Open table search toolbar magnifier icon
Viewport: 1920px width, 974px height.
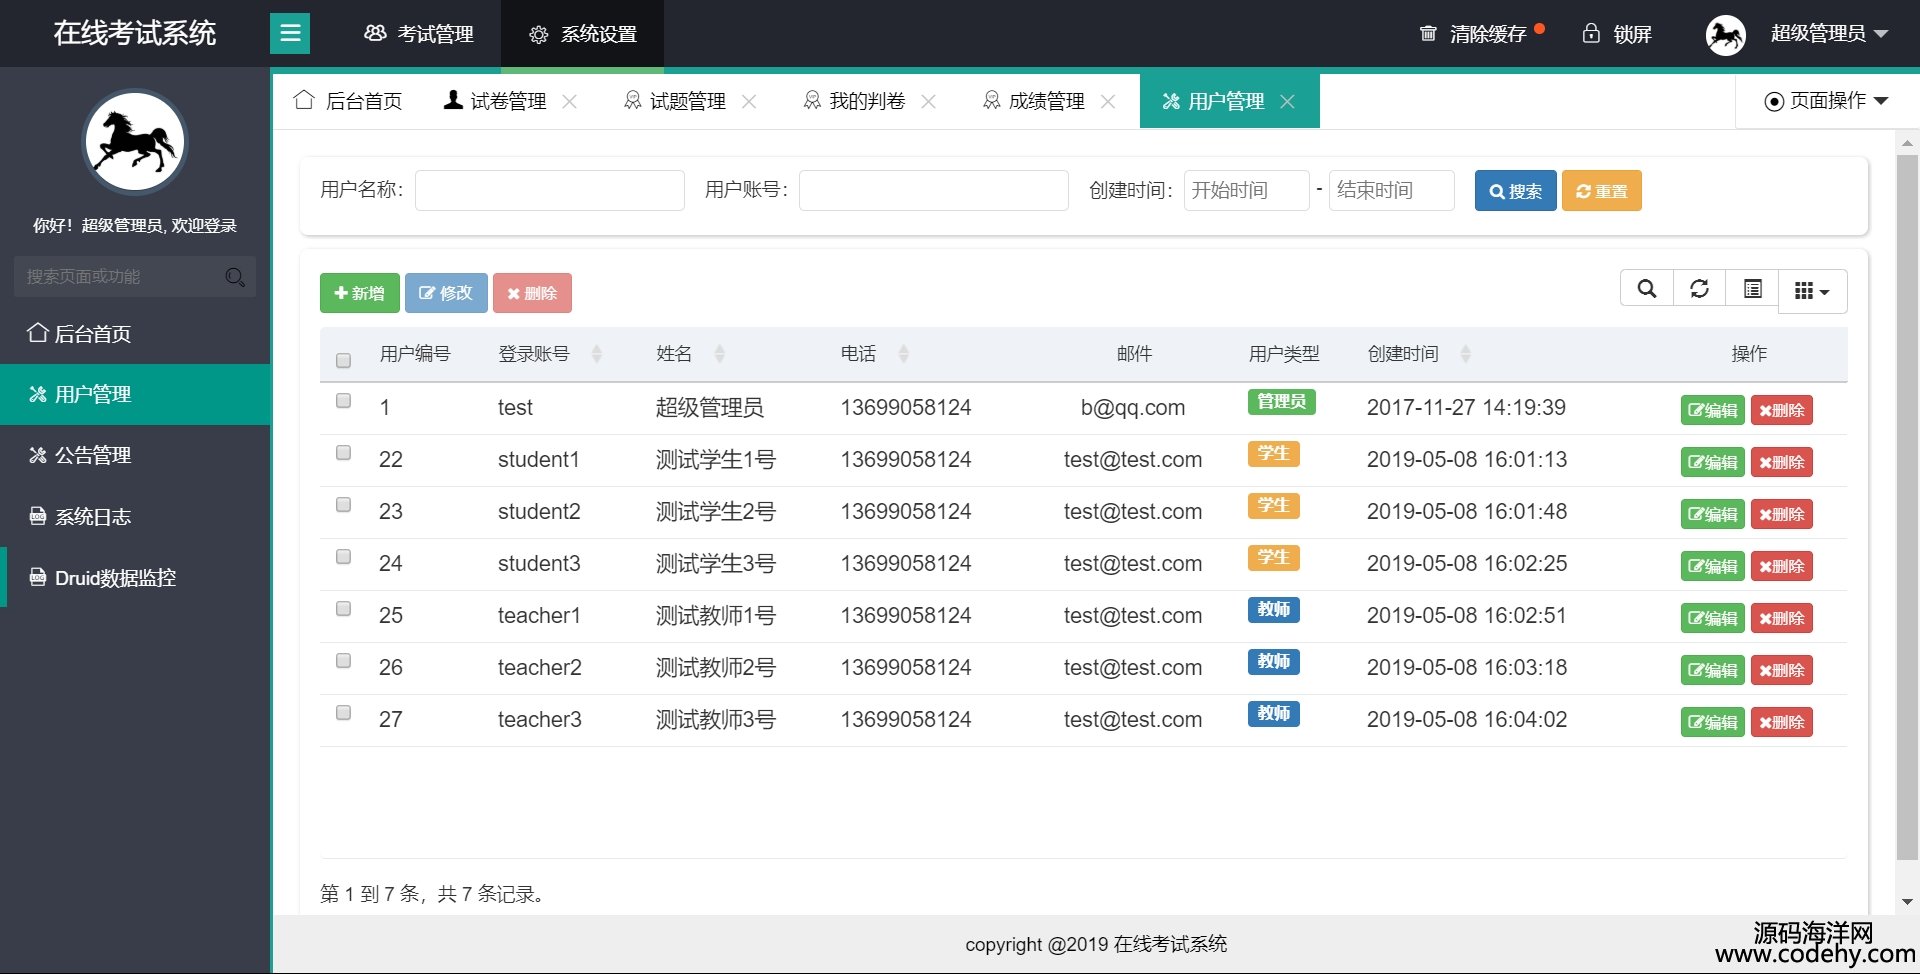1646,290
